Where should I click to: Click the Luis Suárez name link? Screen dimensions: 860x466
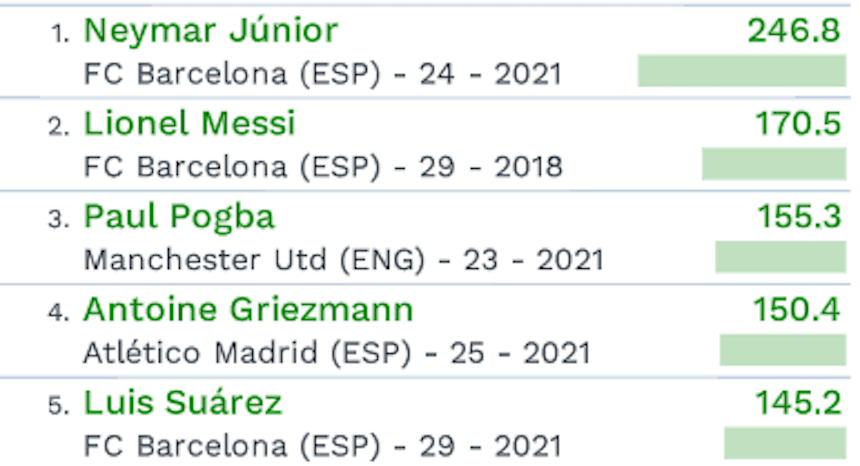click(182, 403)
